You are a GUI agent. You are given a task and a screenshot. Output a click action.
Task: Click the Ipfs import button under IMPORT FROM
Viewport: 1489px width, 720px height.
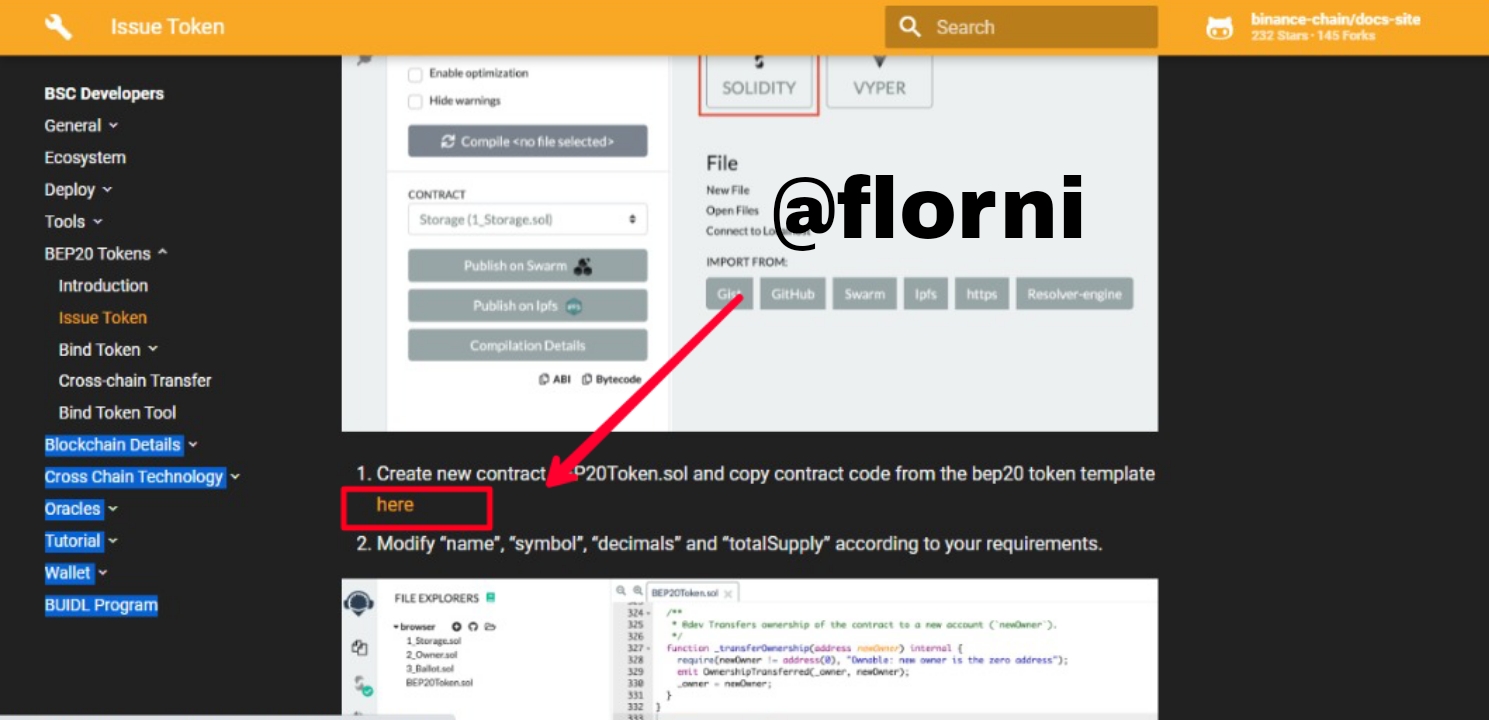[x=925, y=294]
